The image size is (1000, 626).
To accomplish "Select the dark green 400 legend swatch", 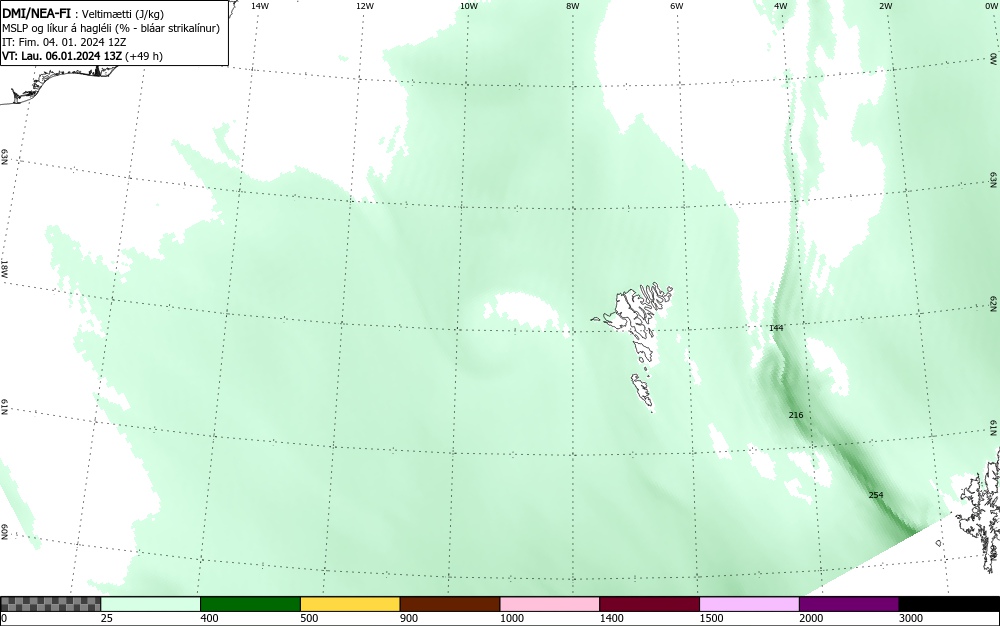I will coord(250,604).
